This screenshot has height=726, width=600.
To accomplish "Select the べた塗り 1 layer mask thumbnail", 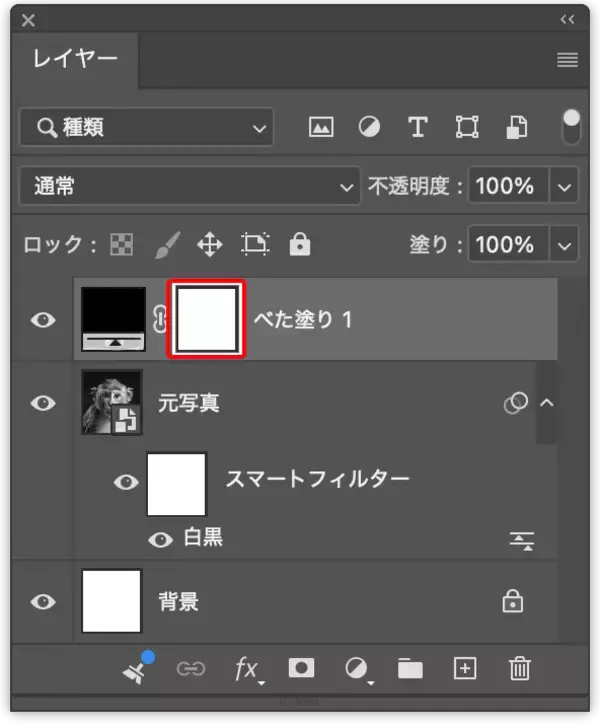I will click(x=206, y=319).
